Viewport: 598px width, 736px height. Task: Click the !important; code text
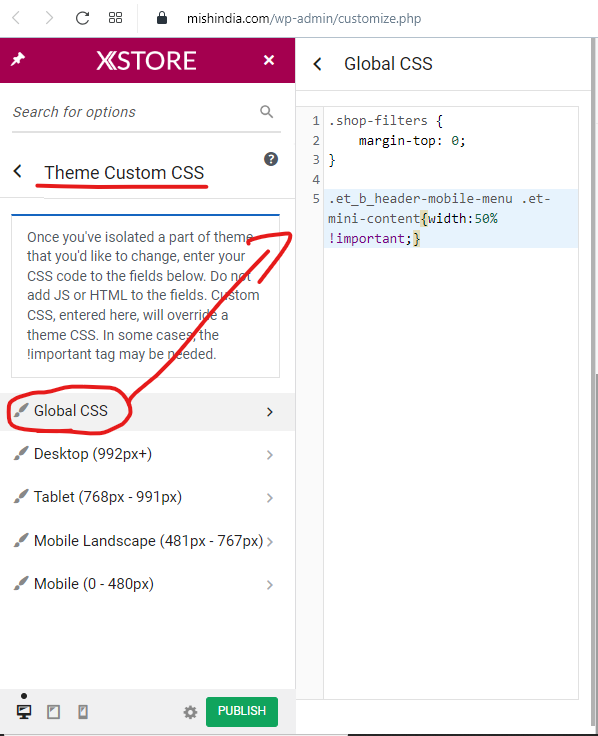click(x=369, y=238)
